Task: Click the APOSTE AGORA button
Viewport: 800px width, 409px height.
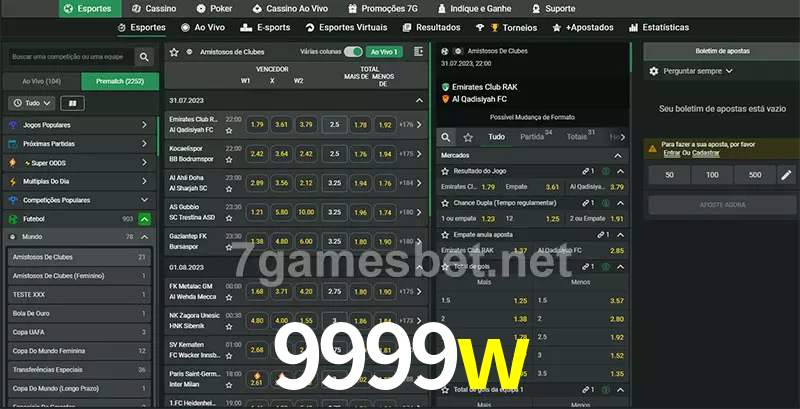Action: pyautogui.click(x=722, y=204)
